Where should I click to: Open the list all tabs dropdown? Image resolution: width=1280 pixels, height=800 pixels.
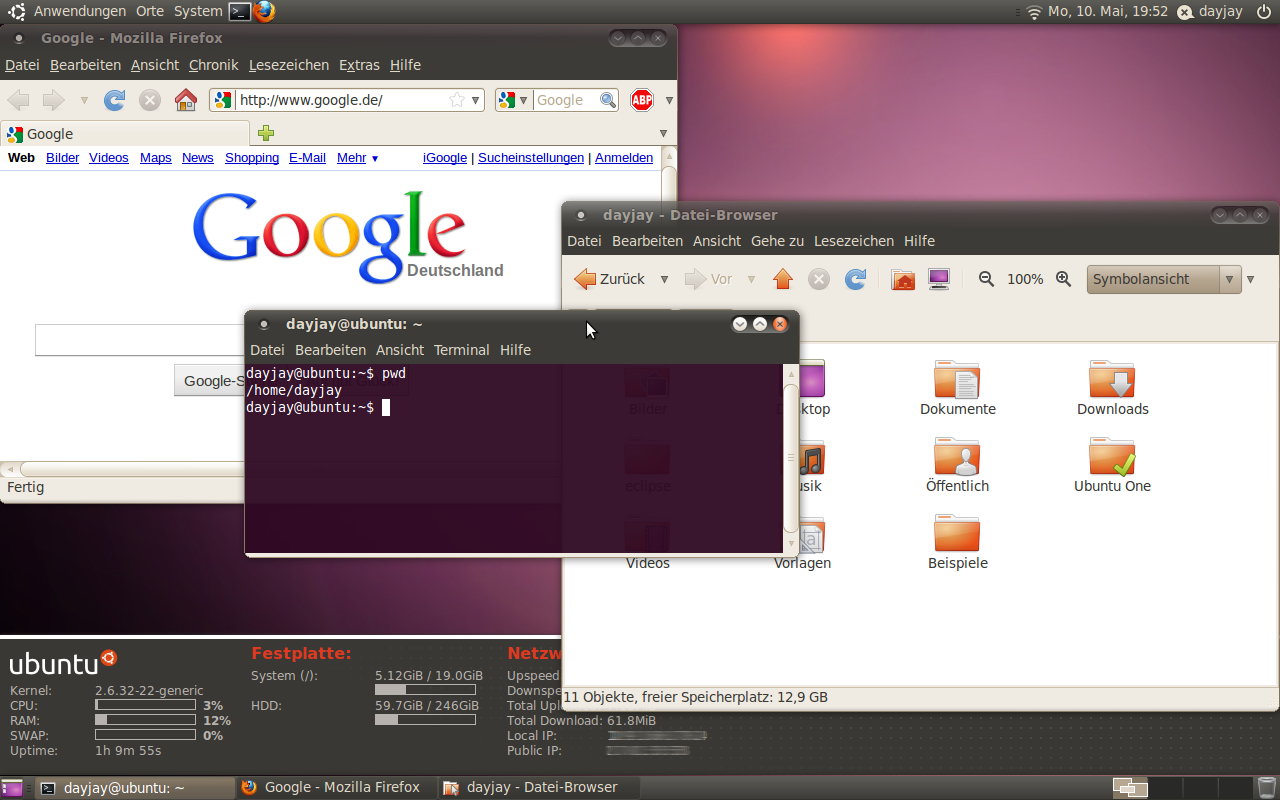pyautogui.click(x=663, y=133)
